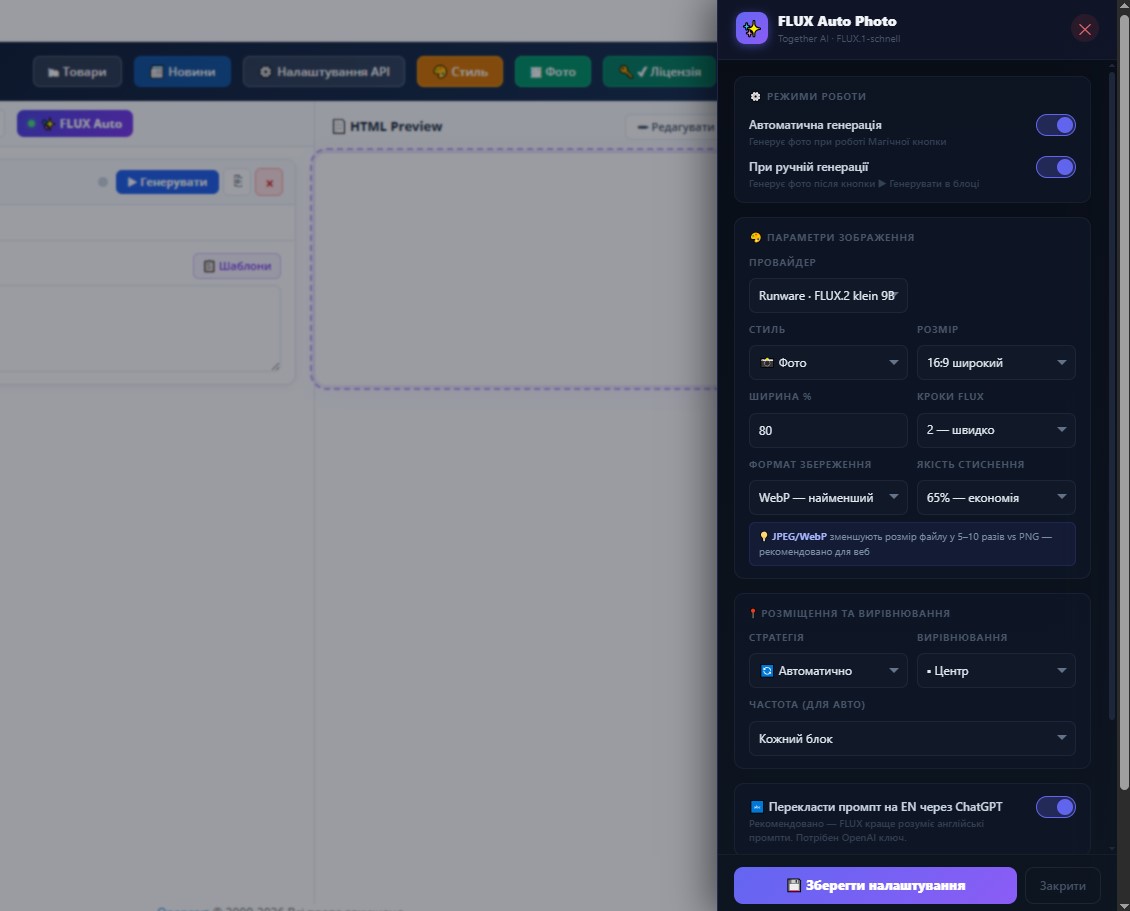1130x911 pixels.
Task: Click the camera icon in Стиль dropdown
Action: pyautogui.click(x=767, y=363)
